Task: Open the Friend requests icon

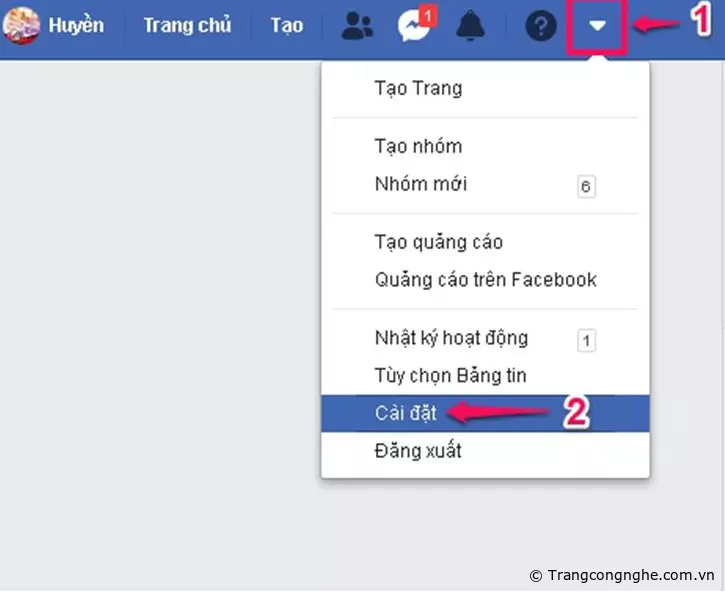Action: tap(356, 26)
